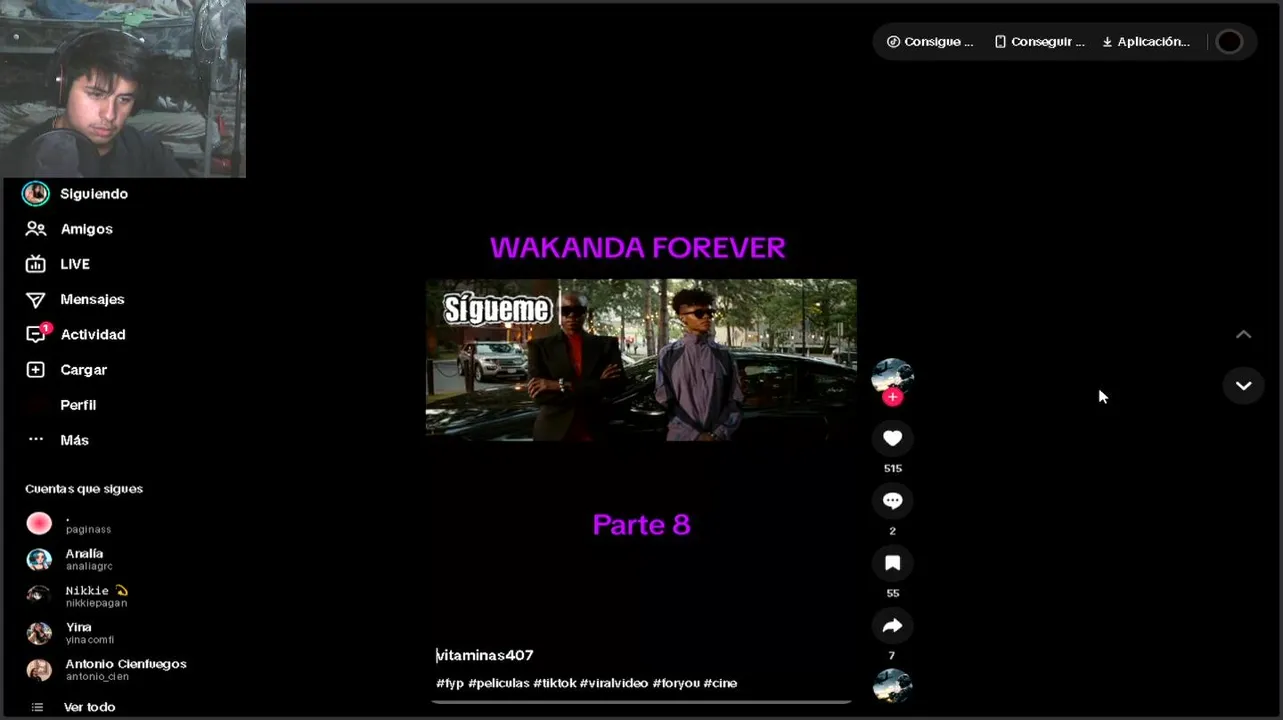Viewport: 1283px width, 720px height.
Task: Save video with the bookmark icon
Action: click(893, 563)
